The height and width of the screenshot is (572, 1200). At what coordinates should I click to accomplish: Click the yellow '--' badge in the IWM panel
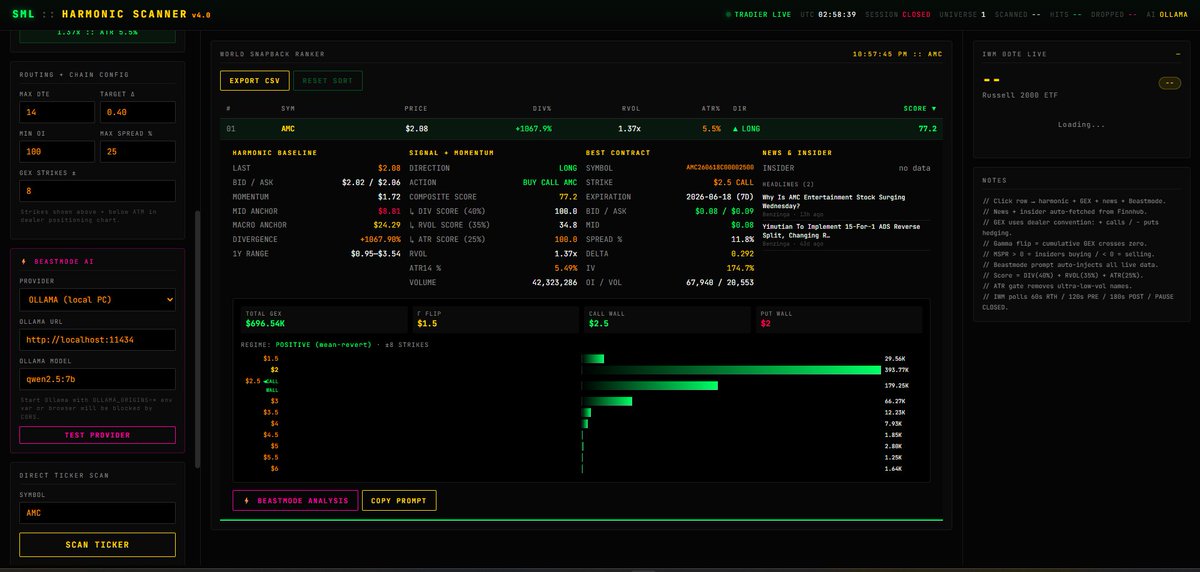coord(1168,83)
